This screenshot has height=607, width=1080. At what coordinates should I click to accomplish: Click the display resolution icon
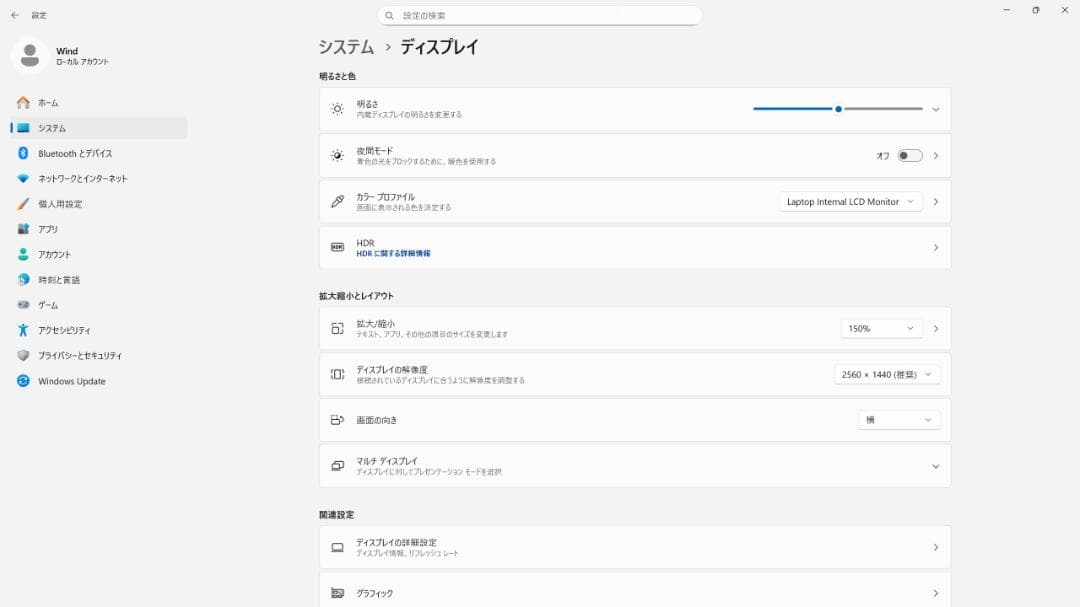point(337,373)
